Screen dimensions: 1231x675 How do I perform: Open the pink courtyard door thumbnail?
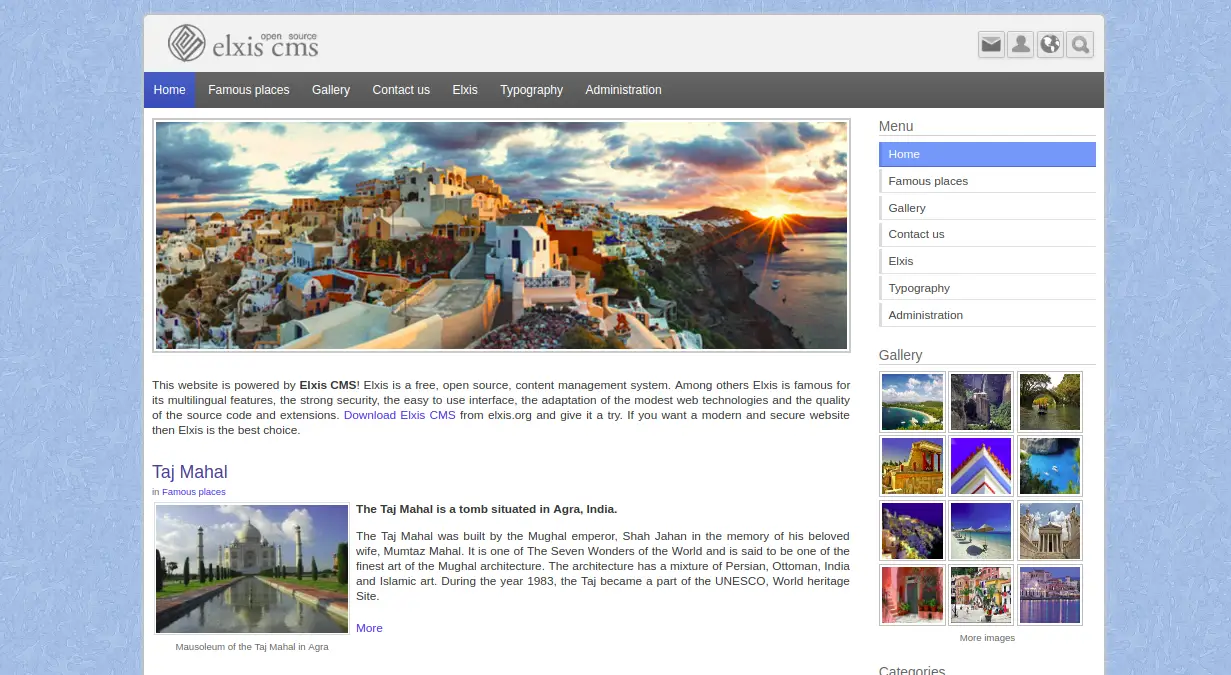(912, 595)
